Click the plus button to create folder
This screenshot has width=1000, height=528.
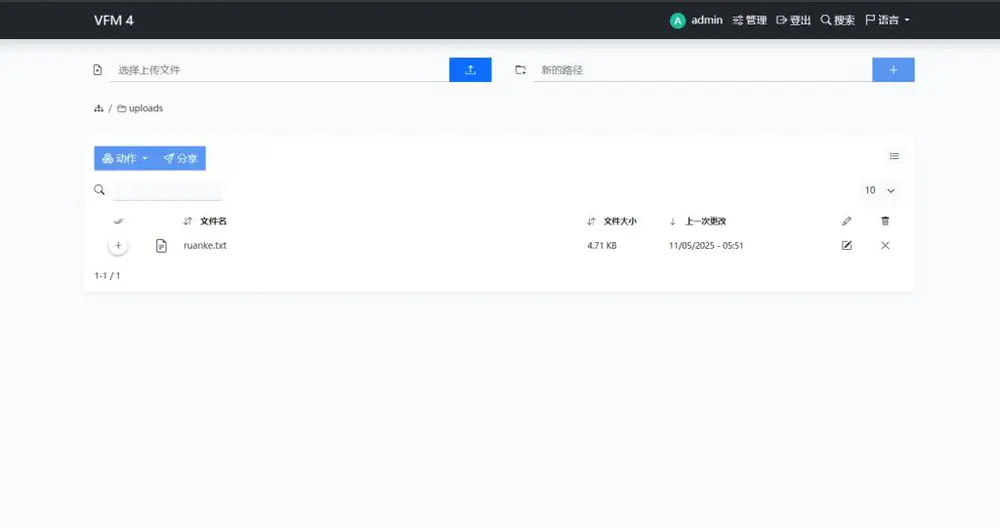pyautogui.click(x=893, y=70)
